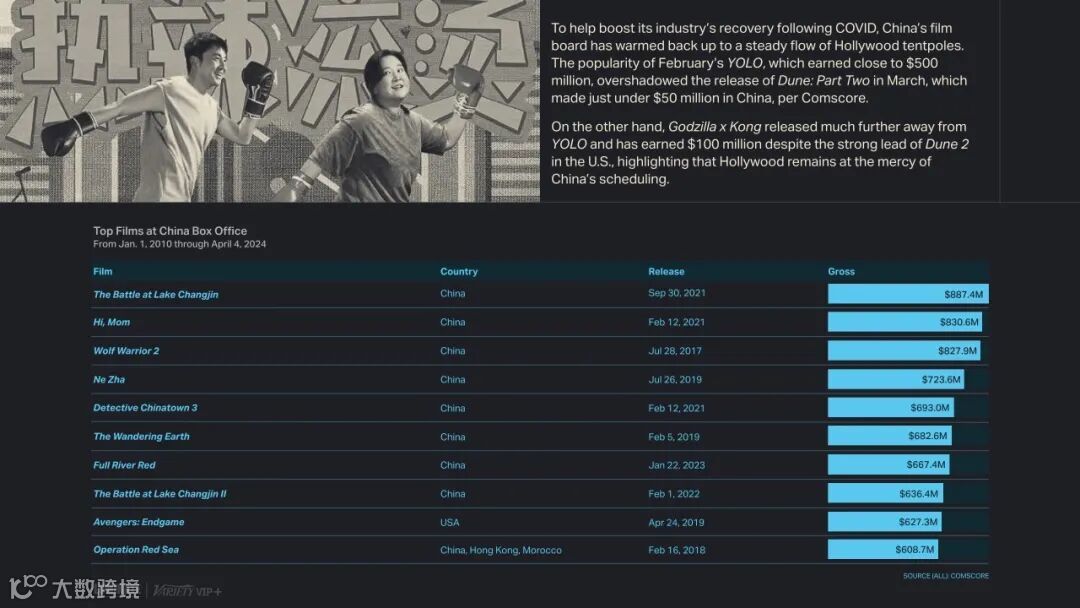The image size is (1080, 608).
Task: Select the Wolf Warrior 2 film title
Action: (x=126, y=351)
